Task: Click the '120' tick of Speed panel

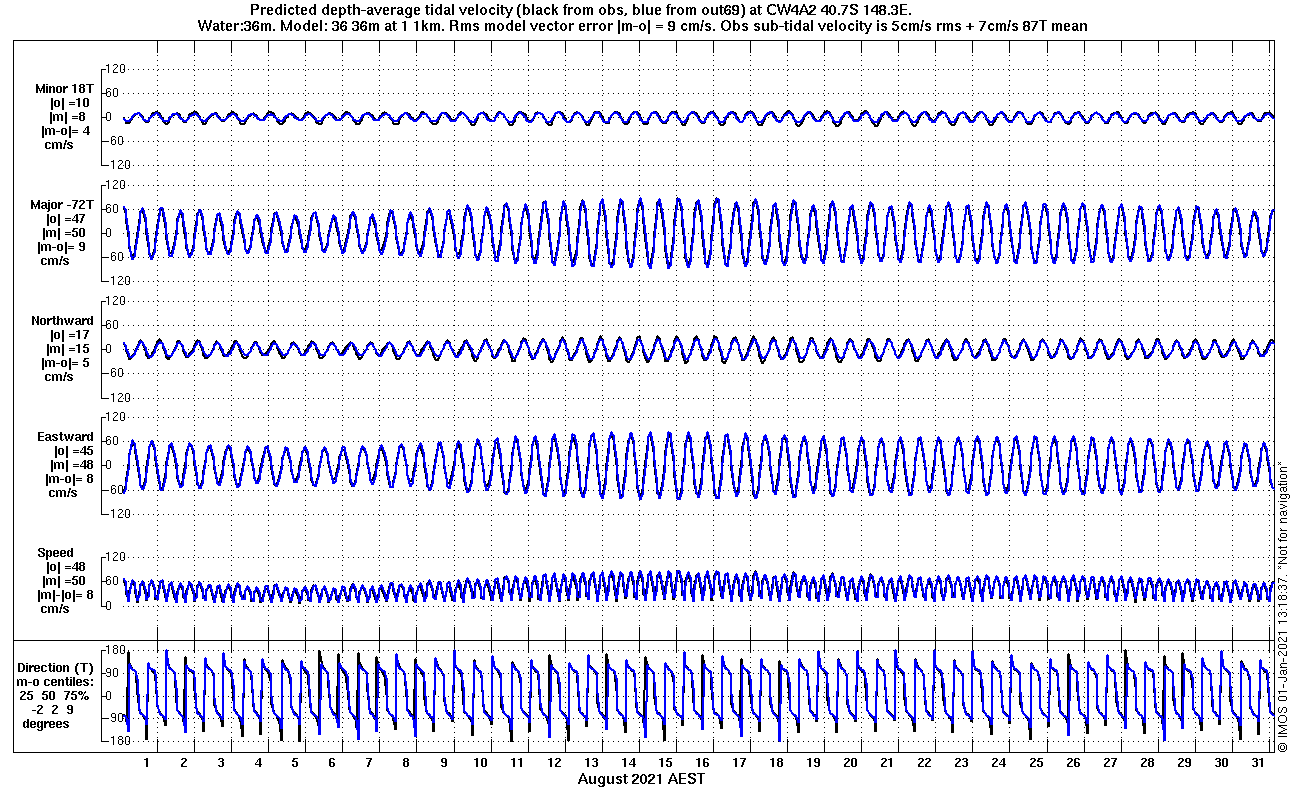Action: (114, 557)
